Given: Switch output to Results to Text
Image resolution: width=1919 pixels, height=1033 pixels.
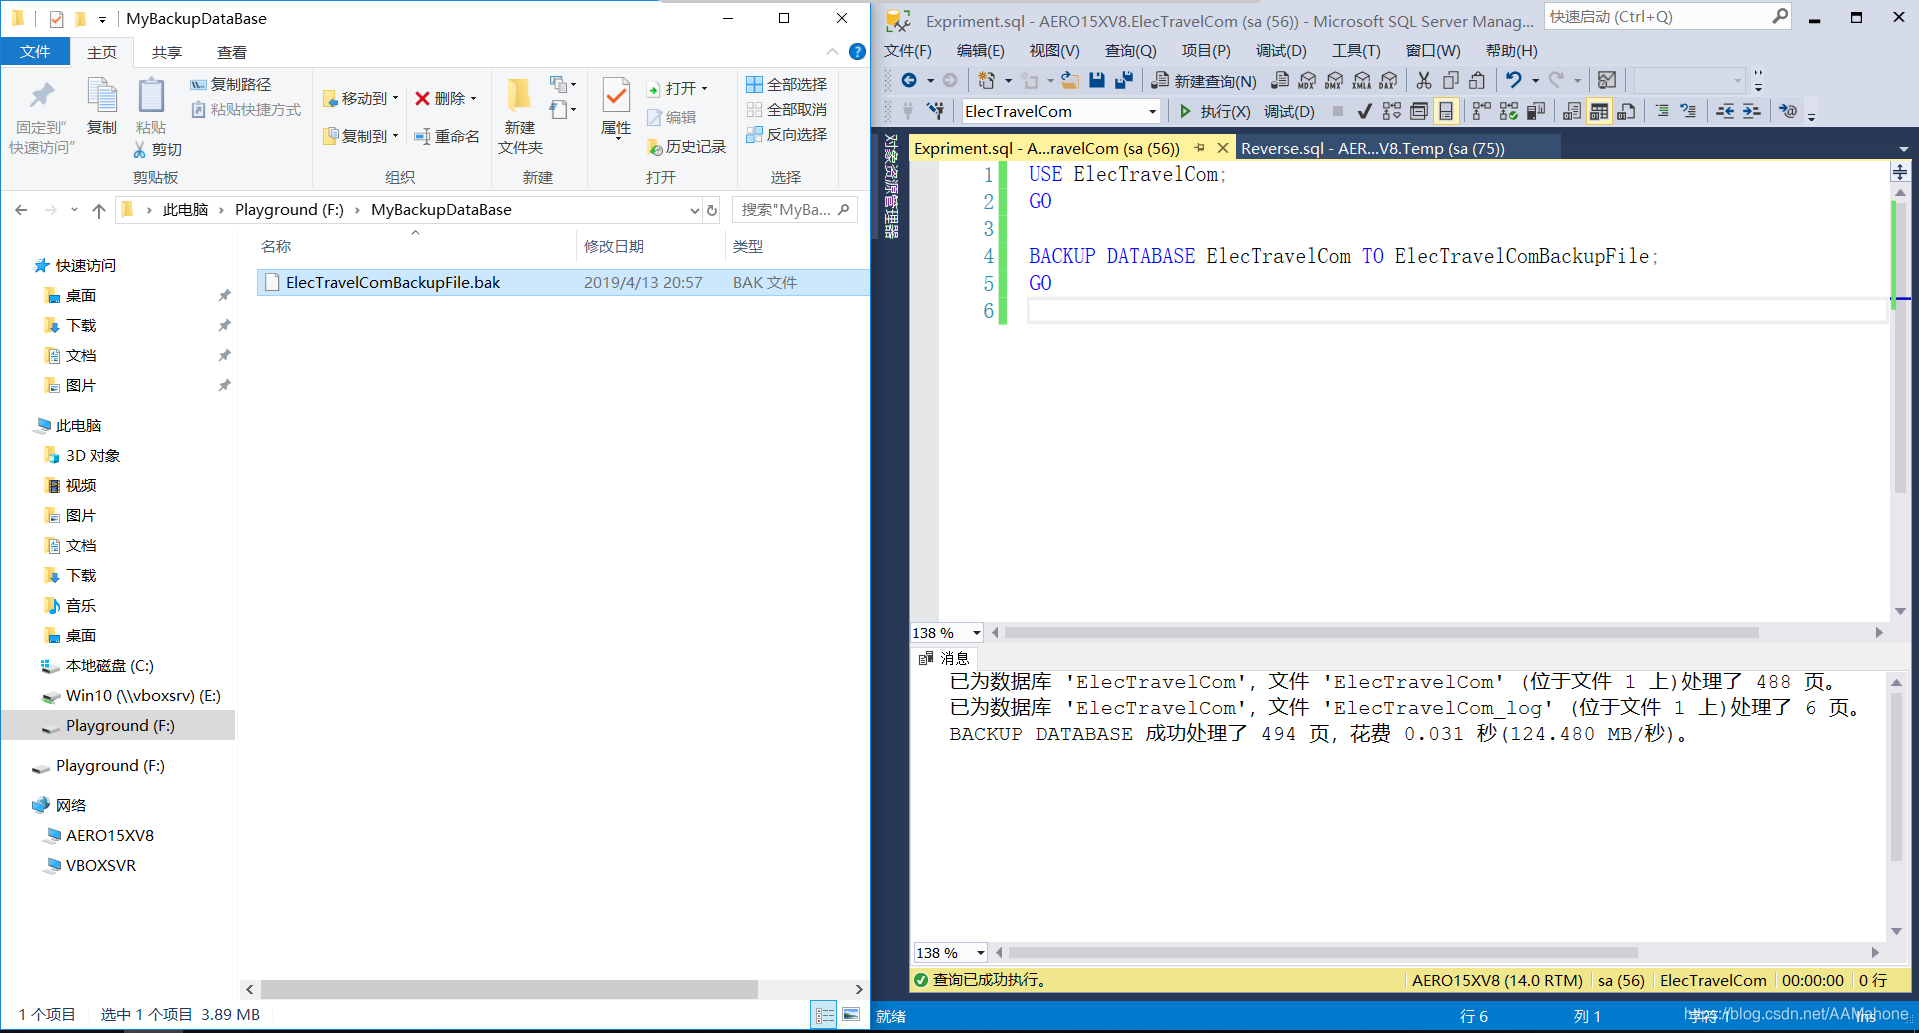Looking at the screenshot, I should pos(1572,111).
